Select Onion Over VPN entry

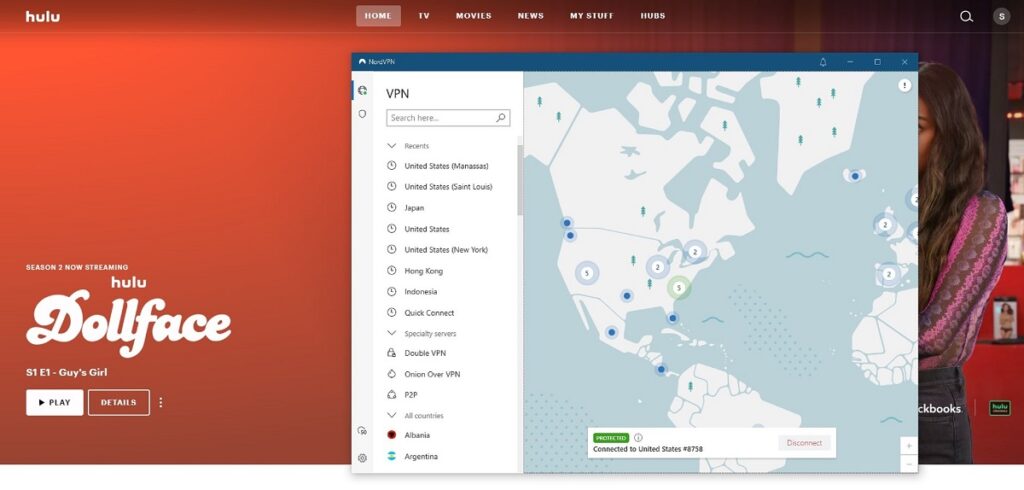432,374
